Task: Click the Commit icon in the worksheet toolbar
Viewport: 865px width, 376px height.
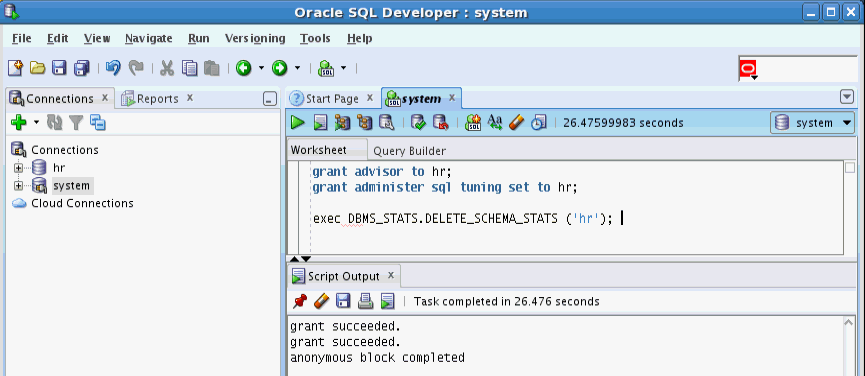Action: (x=419, y=122)
